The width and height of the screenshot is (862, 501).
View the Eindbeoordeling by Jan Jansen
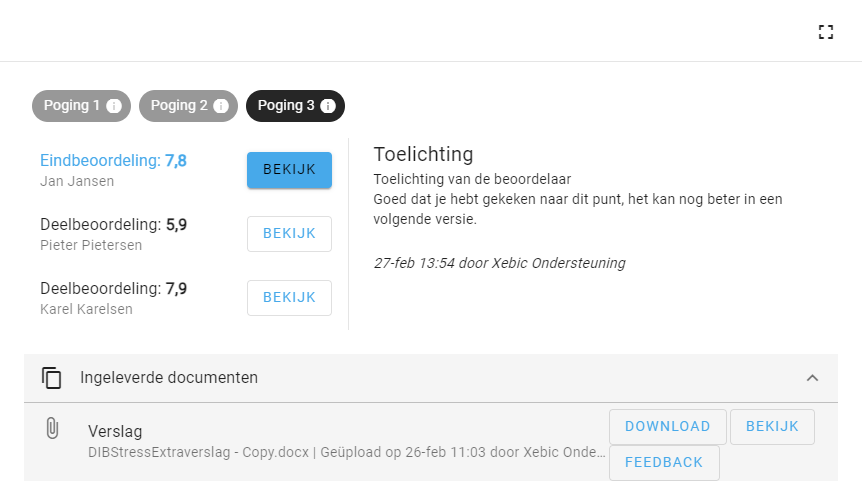pos(289,170)
